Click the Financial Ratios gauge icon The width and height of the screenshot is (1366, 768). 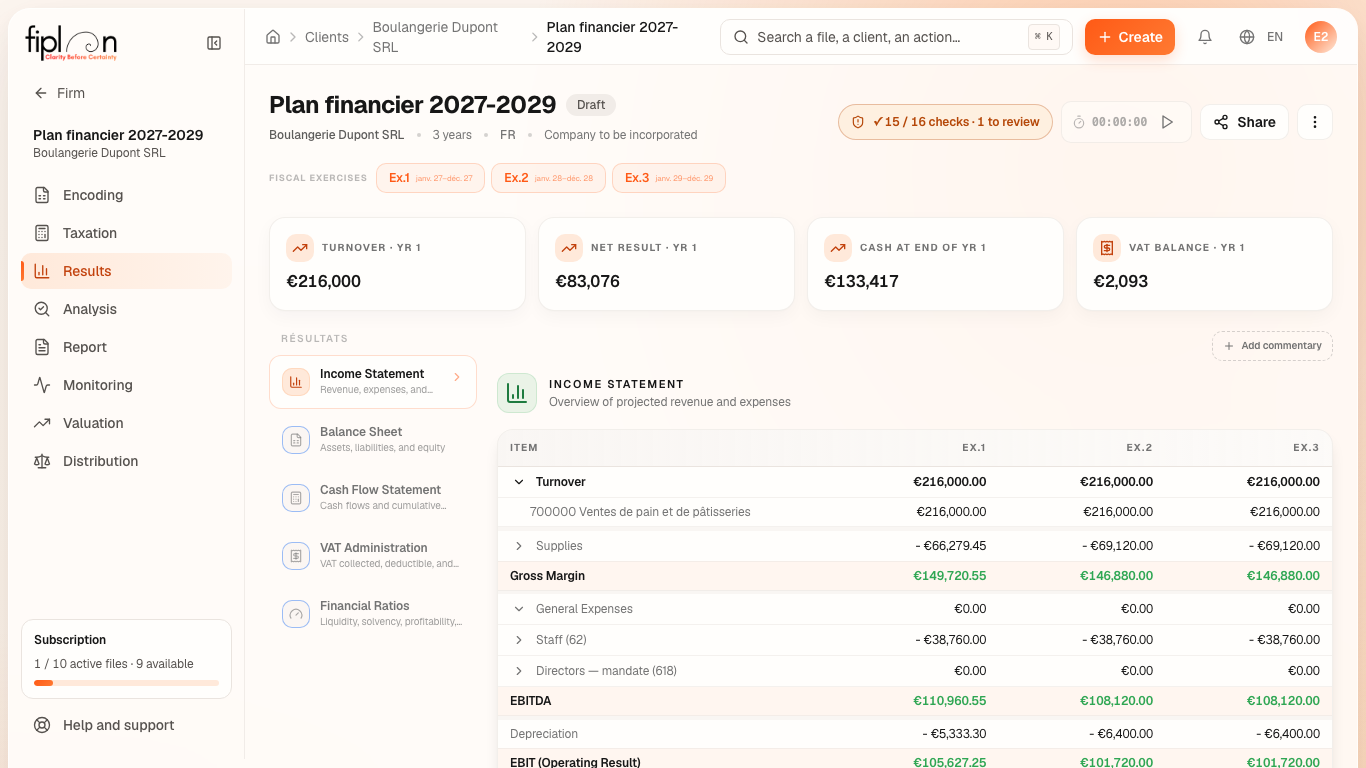point(296,614)
